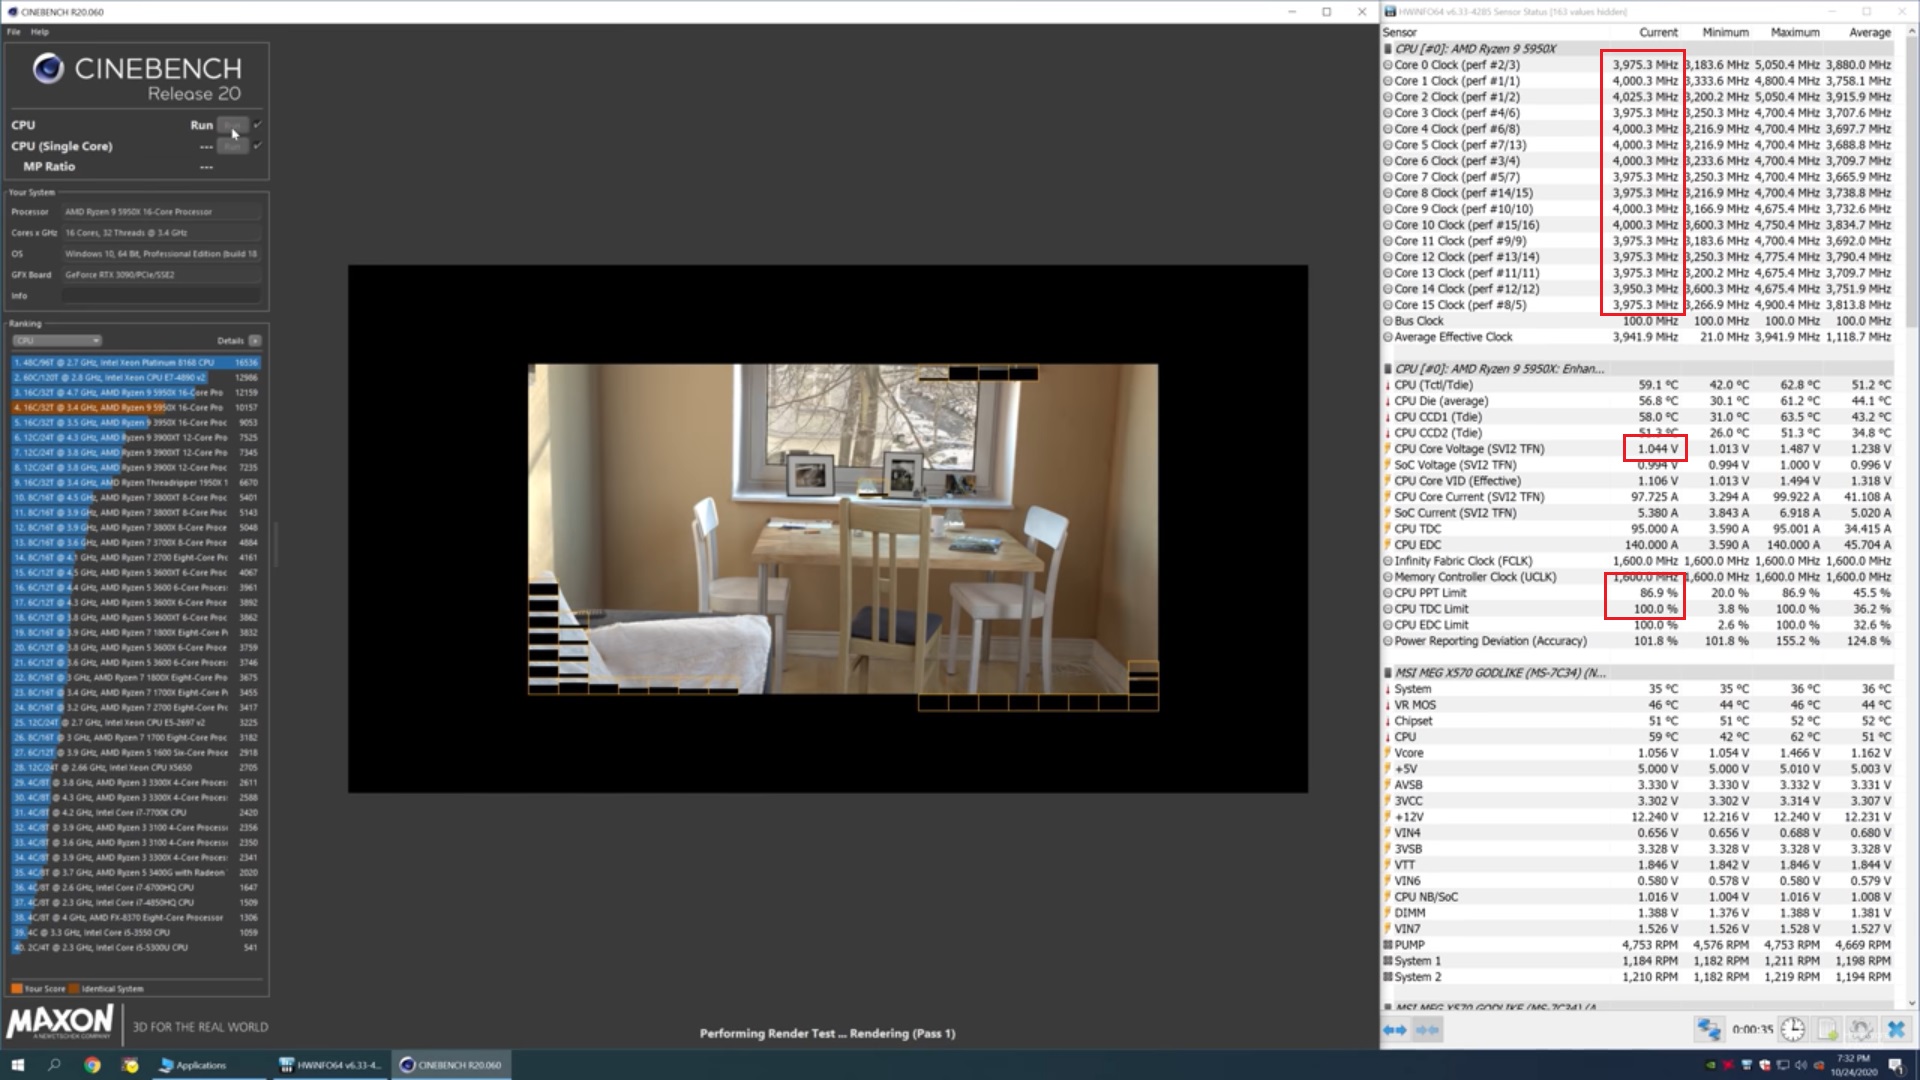Toggle CPU (Single Core) test checkbox
Image resolution: width=1920 pixels, height=1080 pixels.
click(x=258, y=146)
